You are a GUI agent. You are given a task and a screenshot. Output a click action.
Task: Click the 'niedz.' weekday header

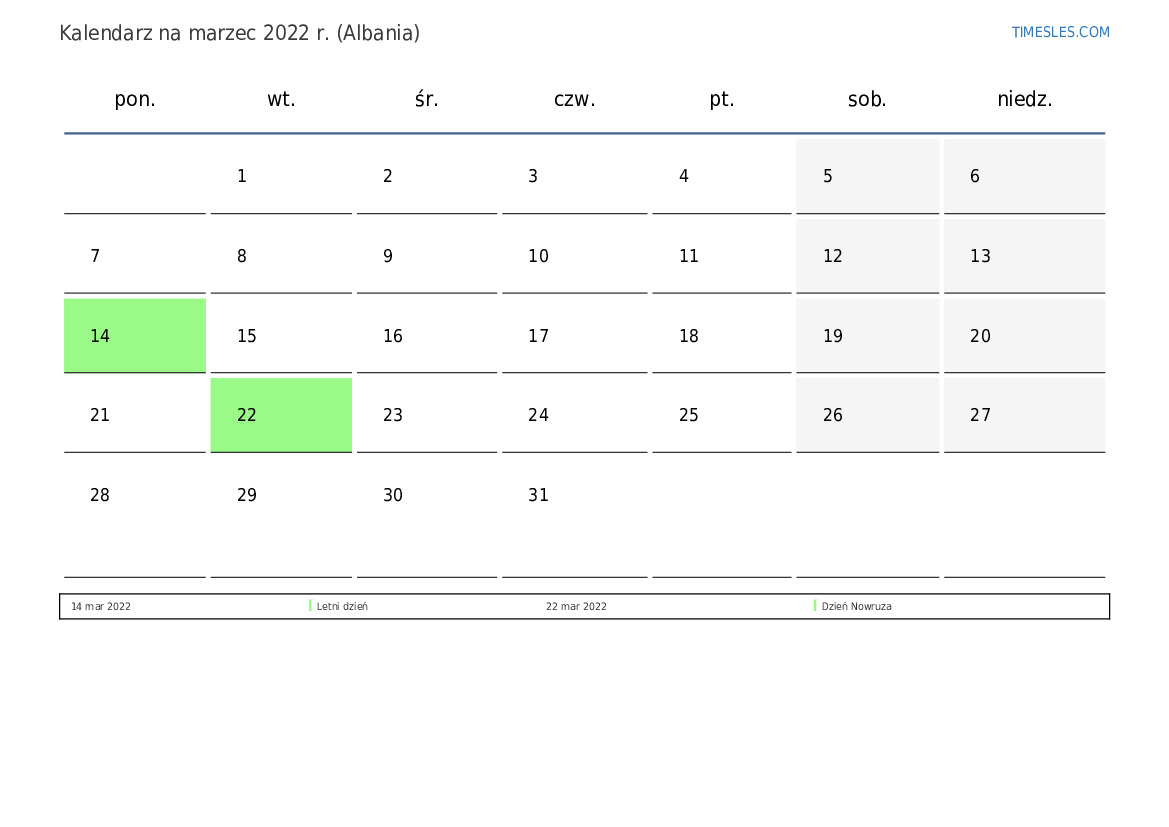[x=1024, y=99]
